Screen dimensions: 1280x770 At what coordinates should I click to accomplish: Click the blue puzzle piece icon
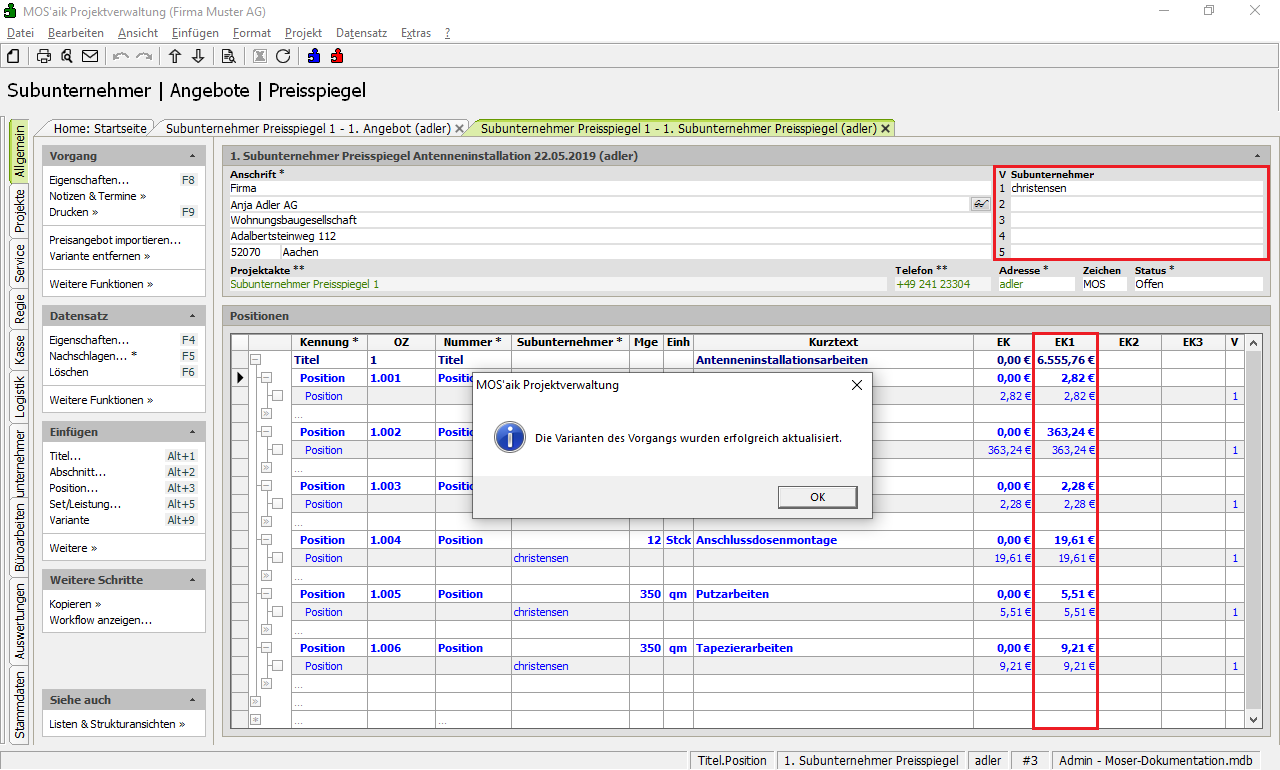coord(314,56)
